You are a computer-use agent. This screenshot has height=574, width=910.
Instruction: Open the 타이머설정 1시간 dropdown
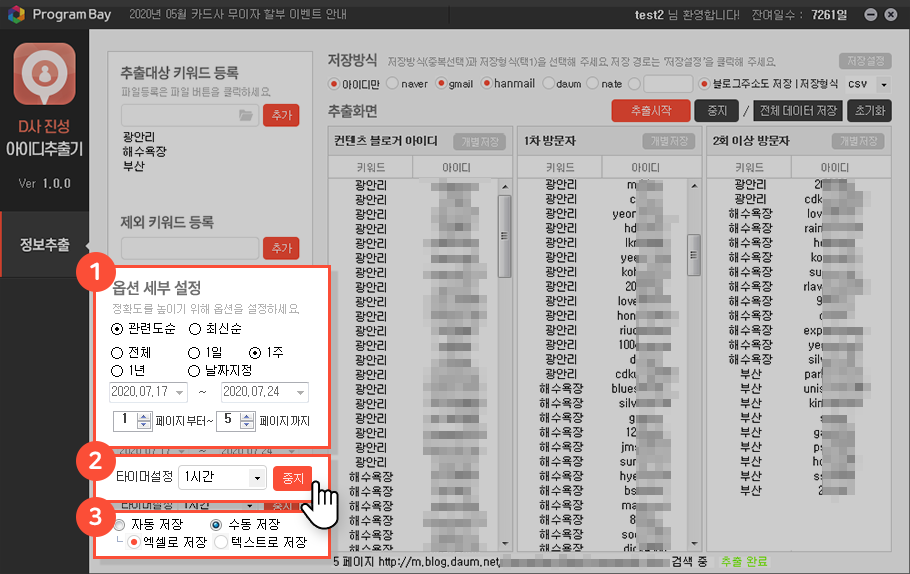257,477
